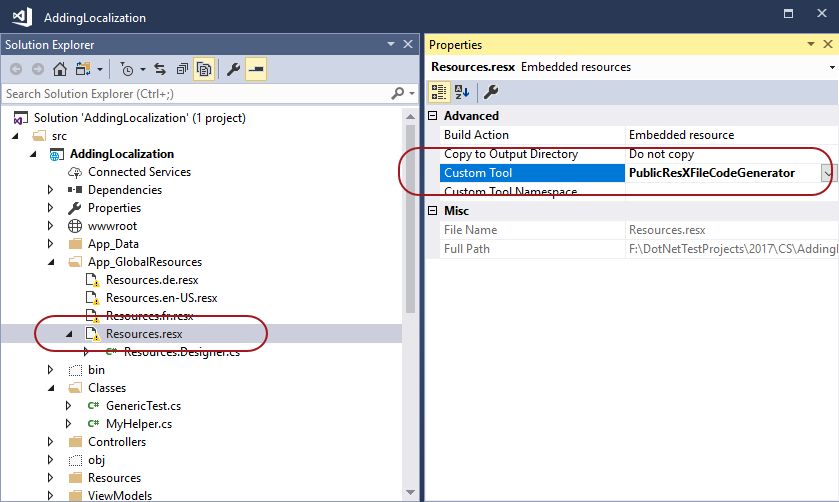Select the GenericTest.cs file
The image size is (839, 502).
141,406
